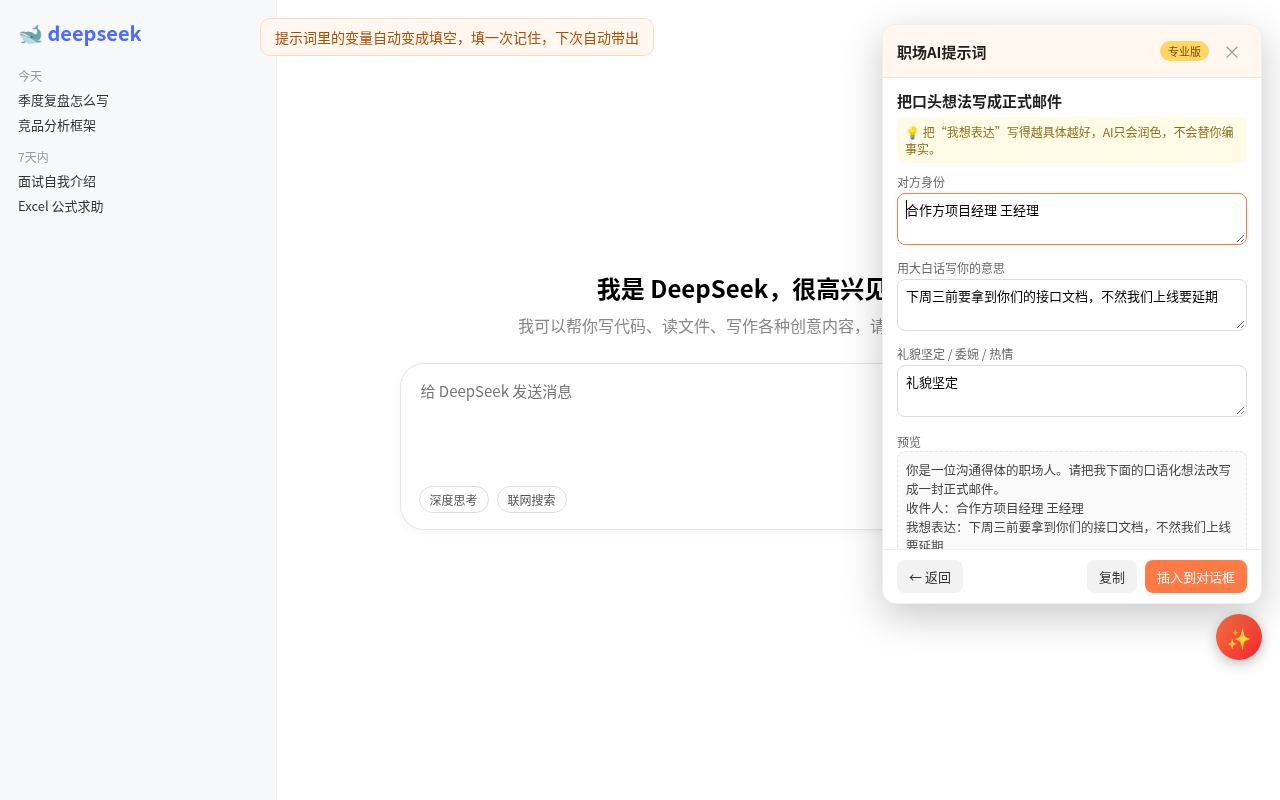Click the 预览 prompt preview text
This screenshot has height=800, width=1280.
pos(1072,500)
